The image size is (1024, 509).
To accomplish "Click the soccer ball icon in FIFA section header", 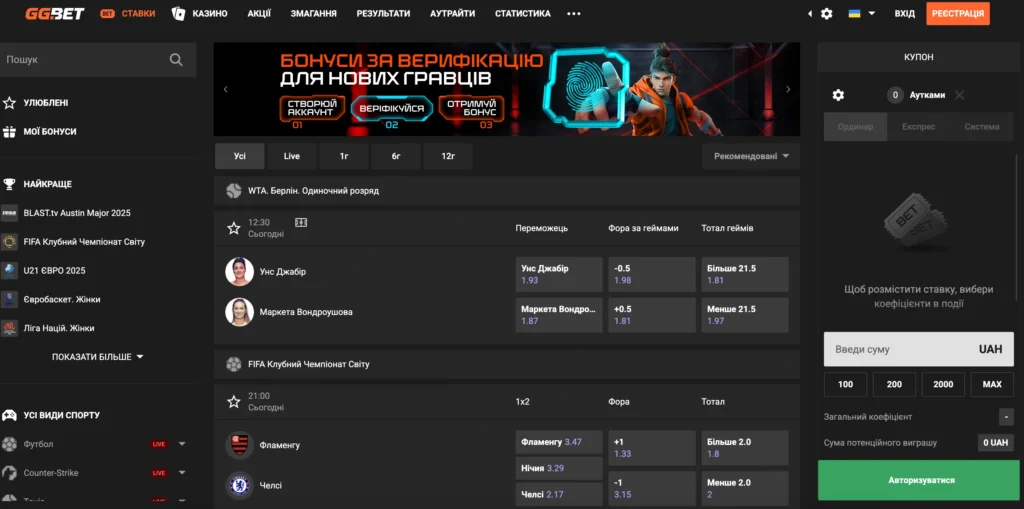I will pyautogui.click(x=234, y=365).
